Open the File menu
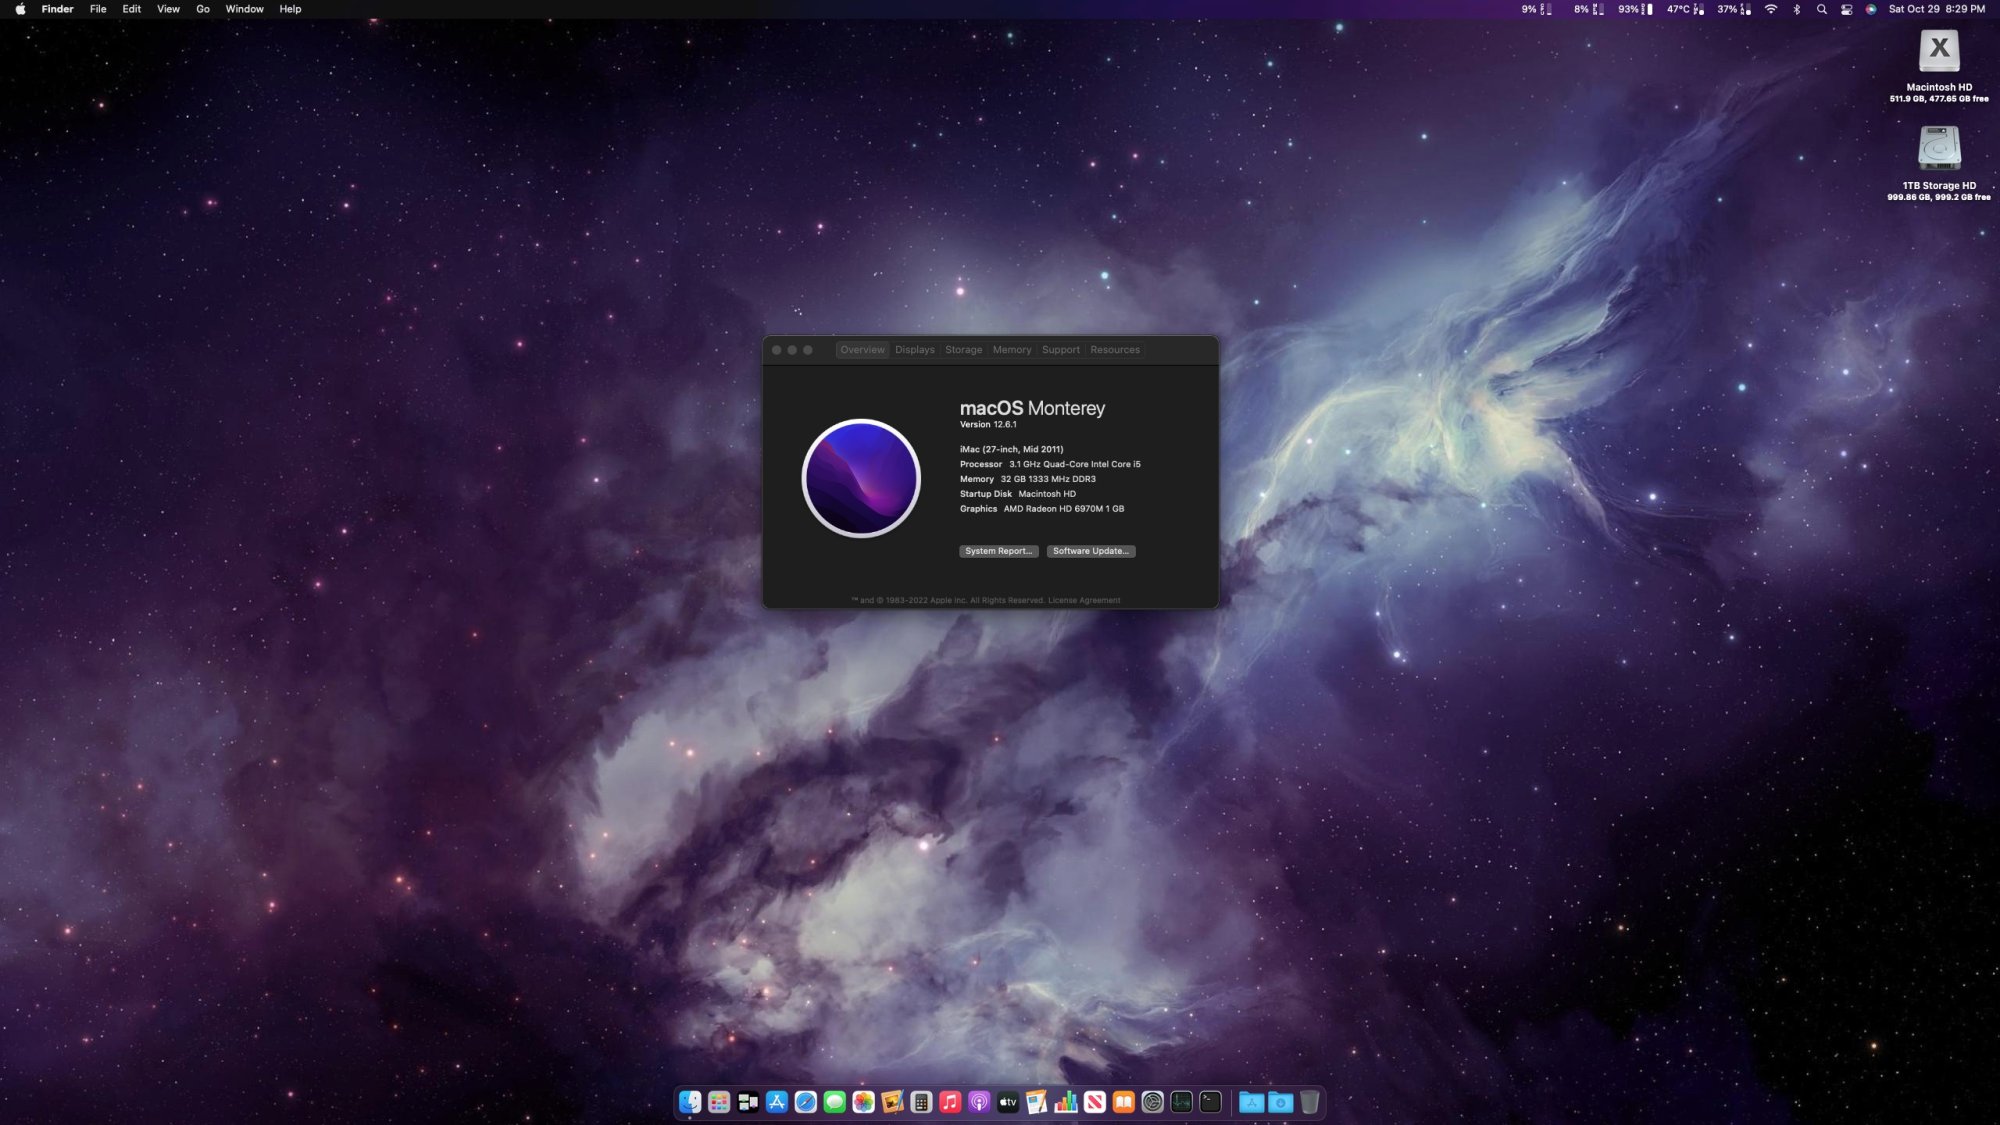 [x=98, y=9]
